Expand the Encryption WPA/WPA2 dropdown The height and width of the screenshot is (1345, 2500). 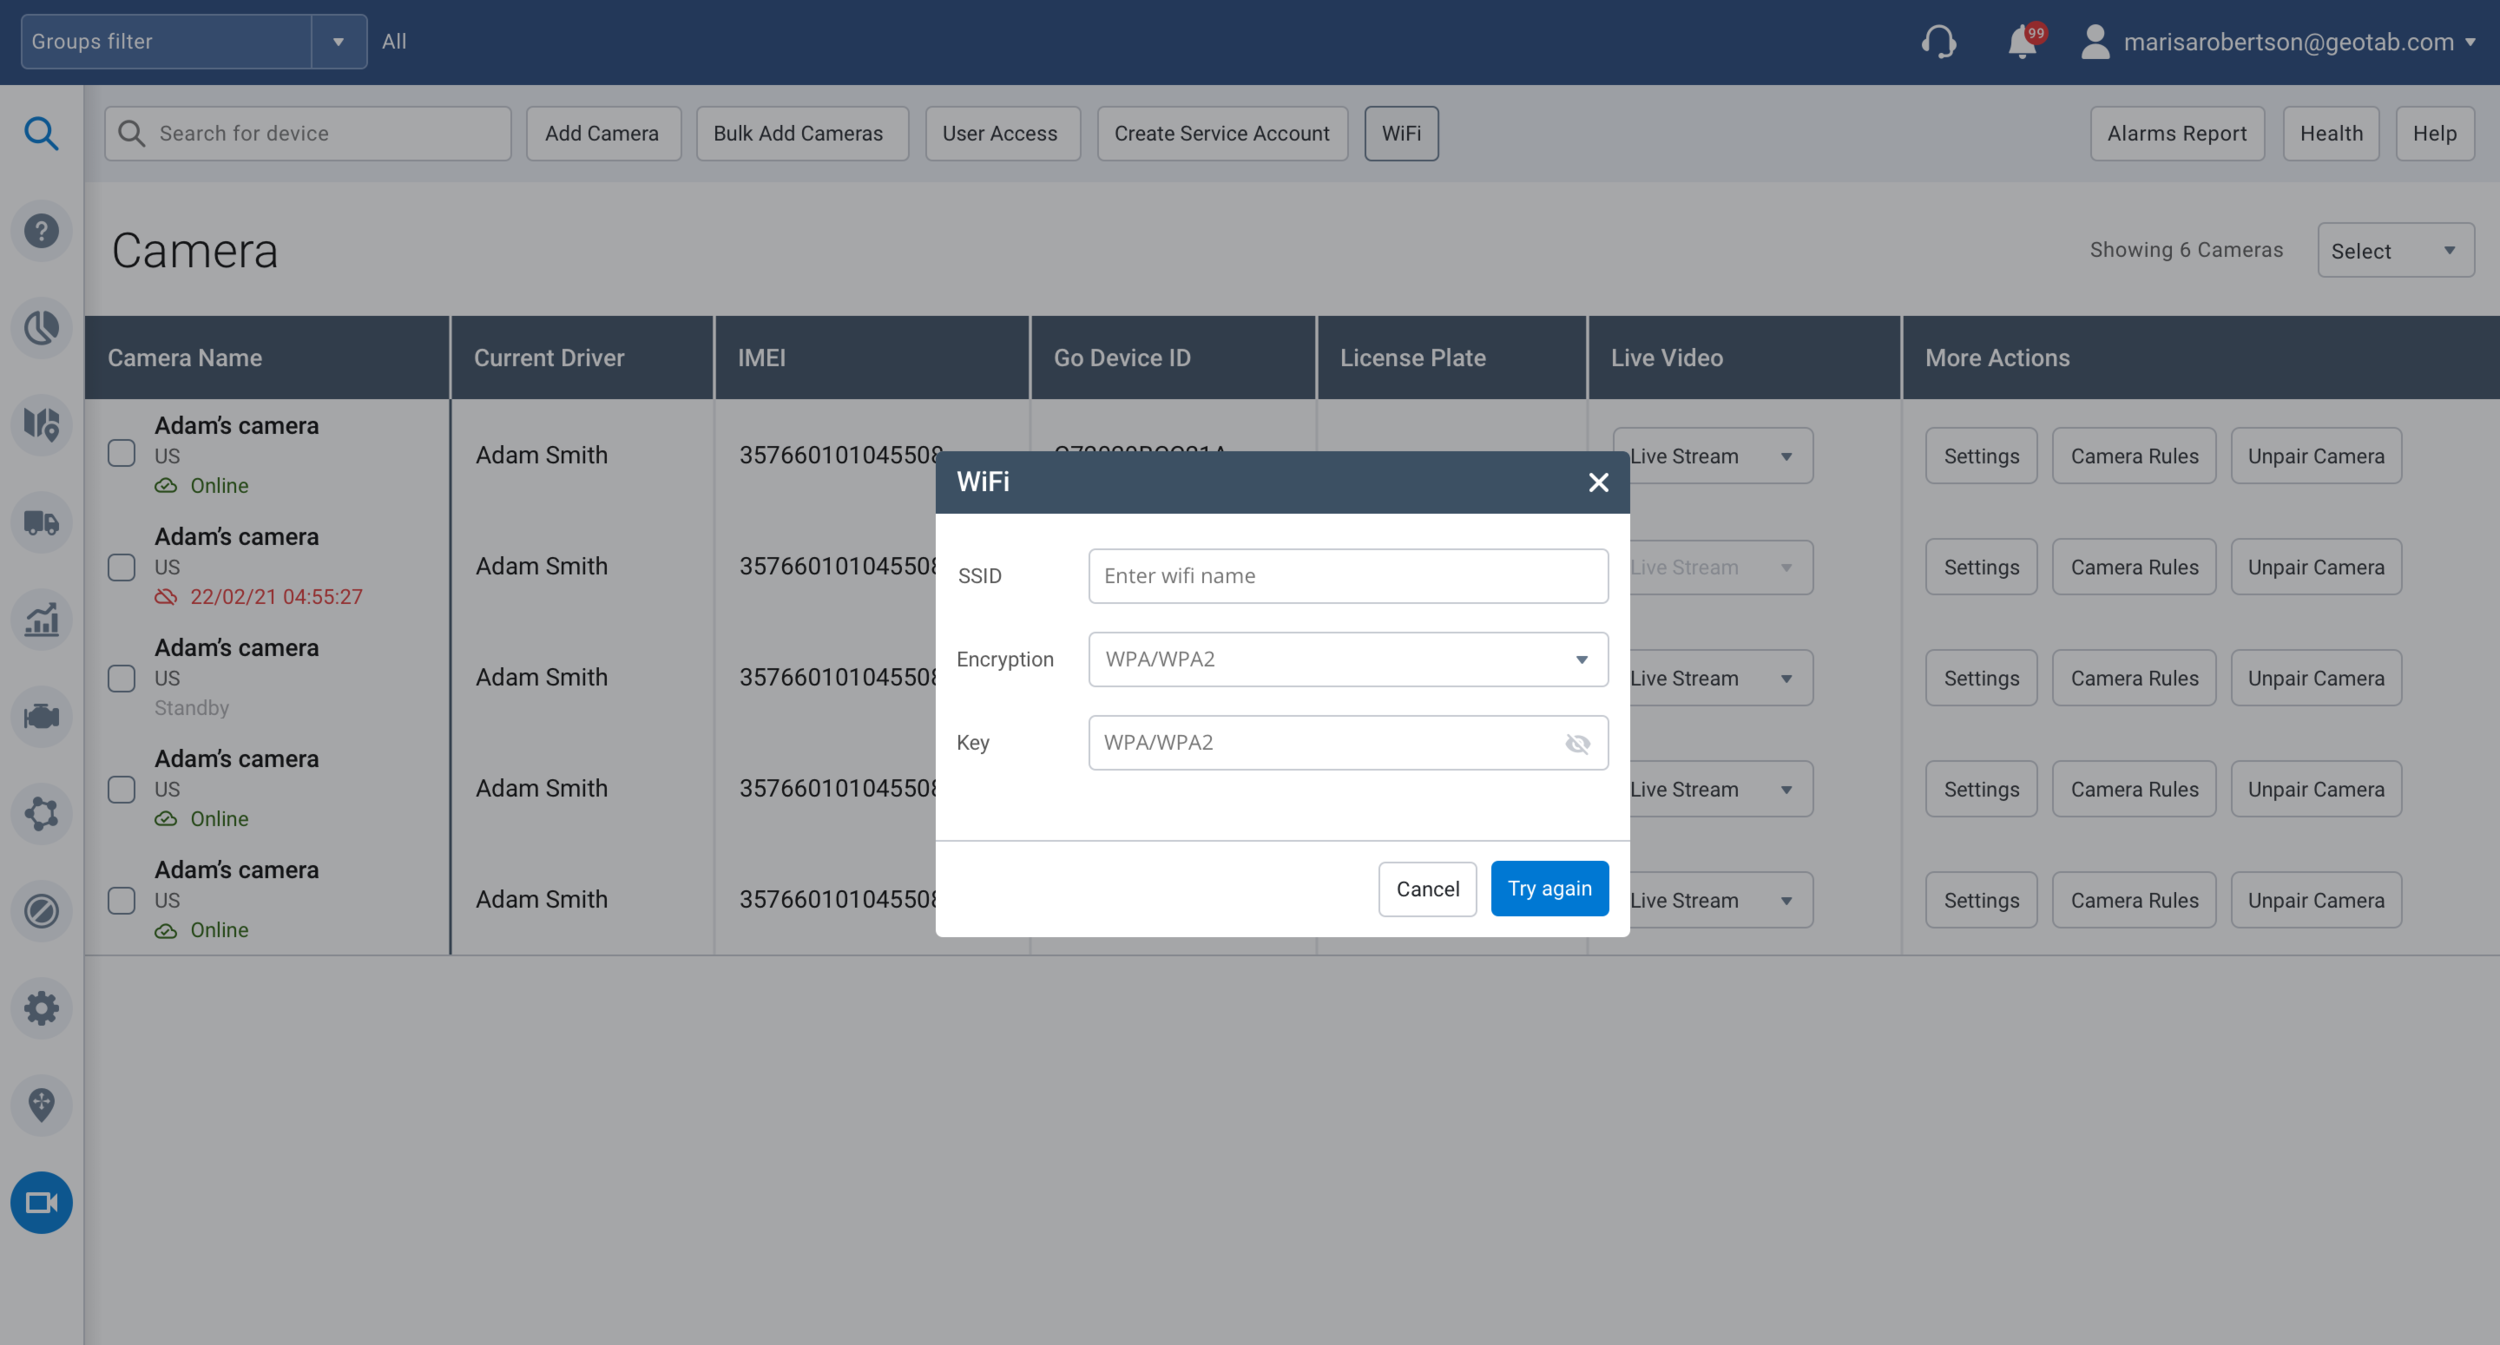pos(1347,659)
